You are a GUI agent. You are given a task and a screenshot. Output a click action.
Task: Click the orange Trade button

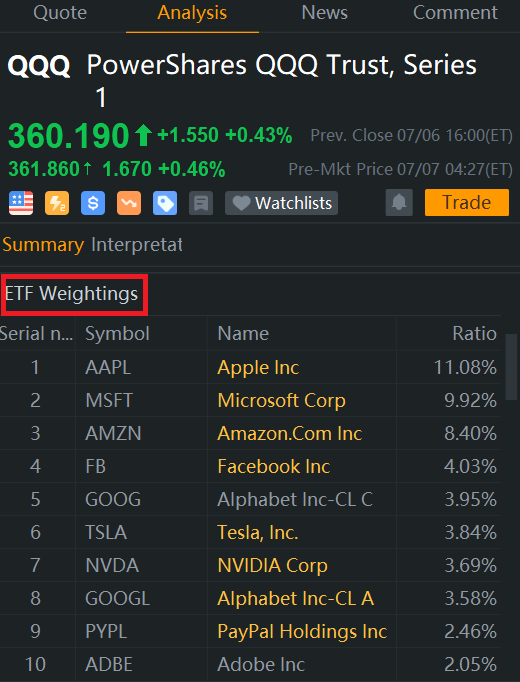pos(467,203)
